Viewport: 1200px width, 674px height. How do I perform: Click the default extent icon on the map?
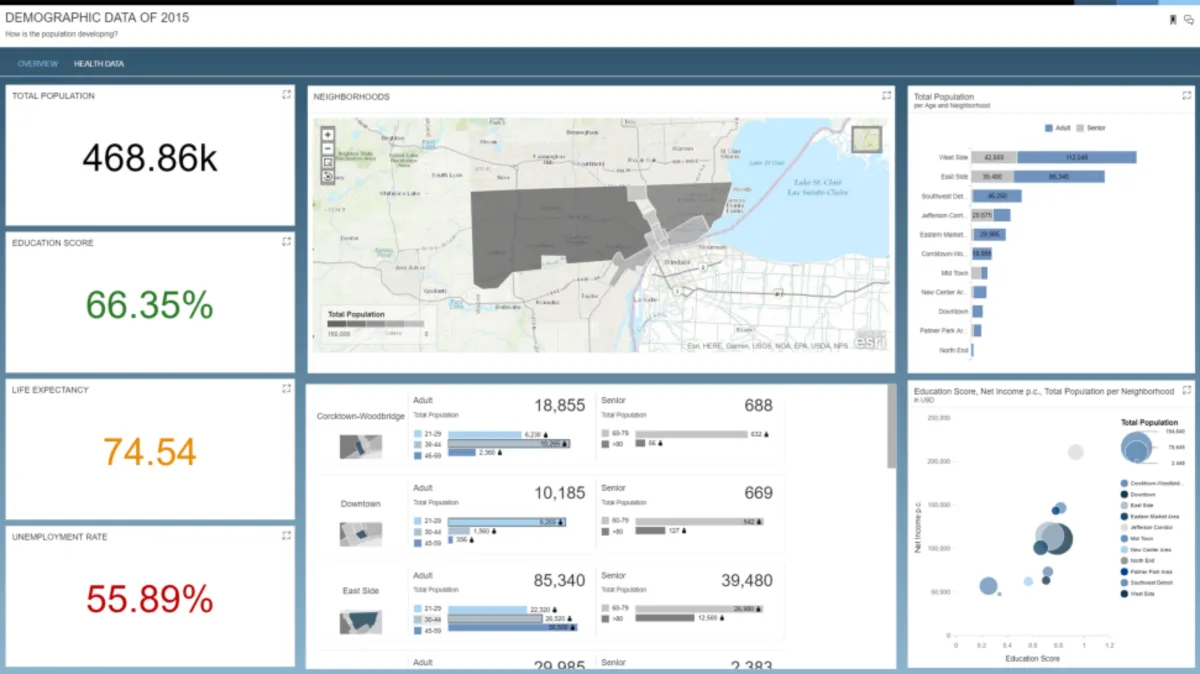click(x=326, y=162)
